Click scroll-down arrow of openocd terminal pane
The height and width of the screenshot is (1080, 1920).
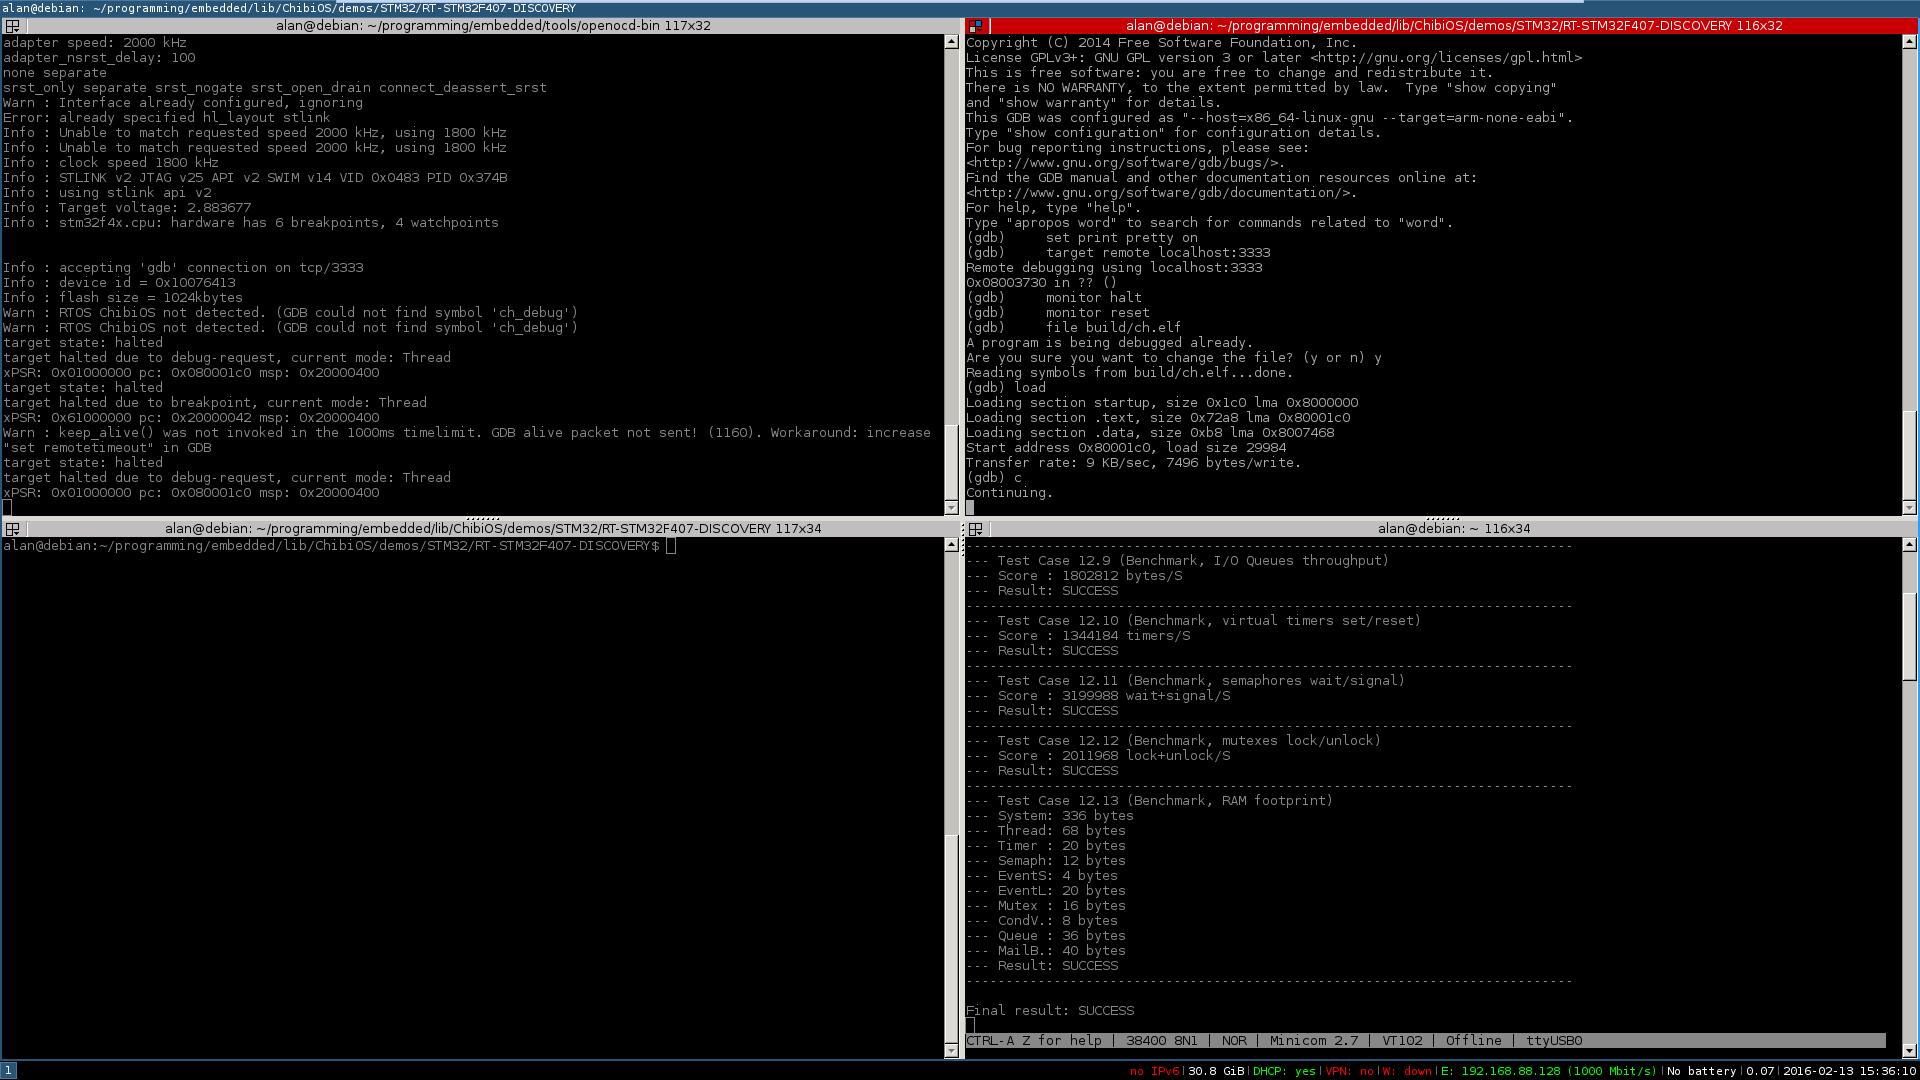coord(951,507)
